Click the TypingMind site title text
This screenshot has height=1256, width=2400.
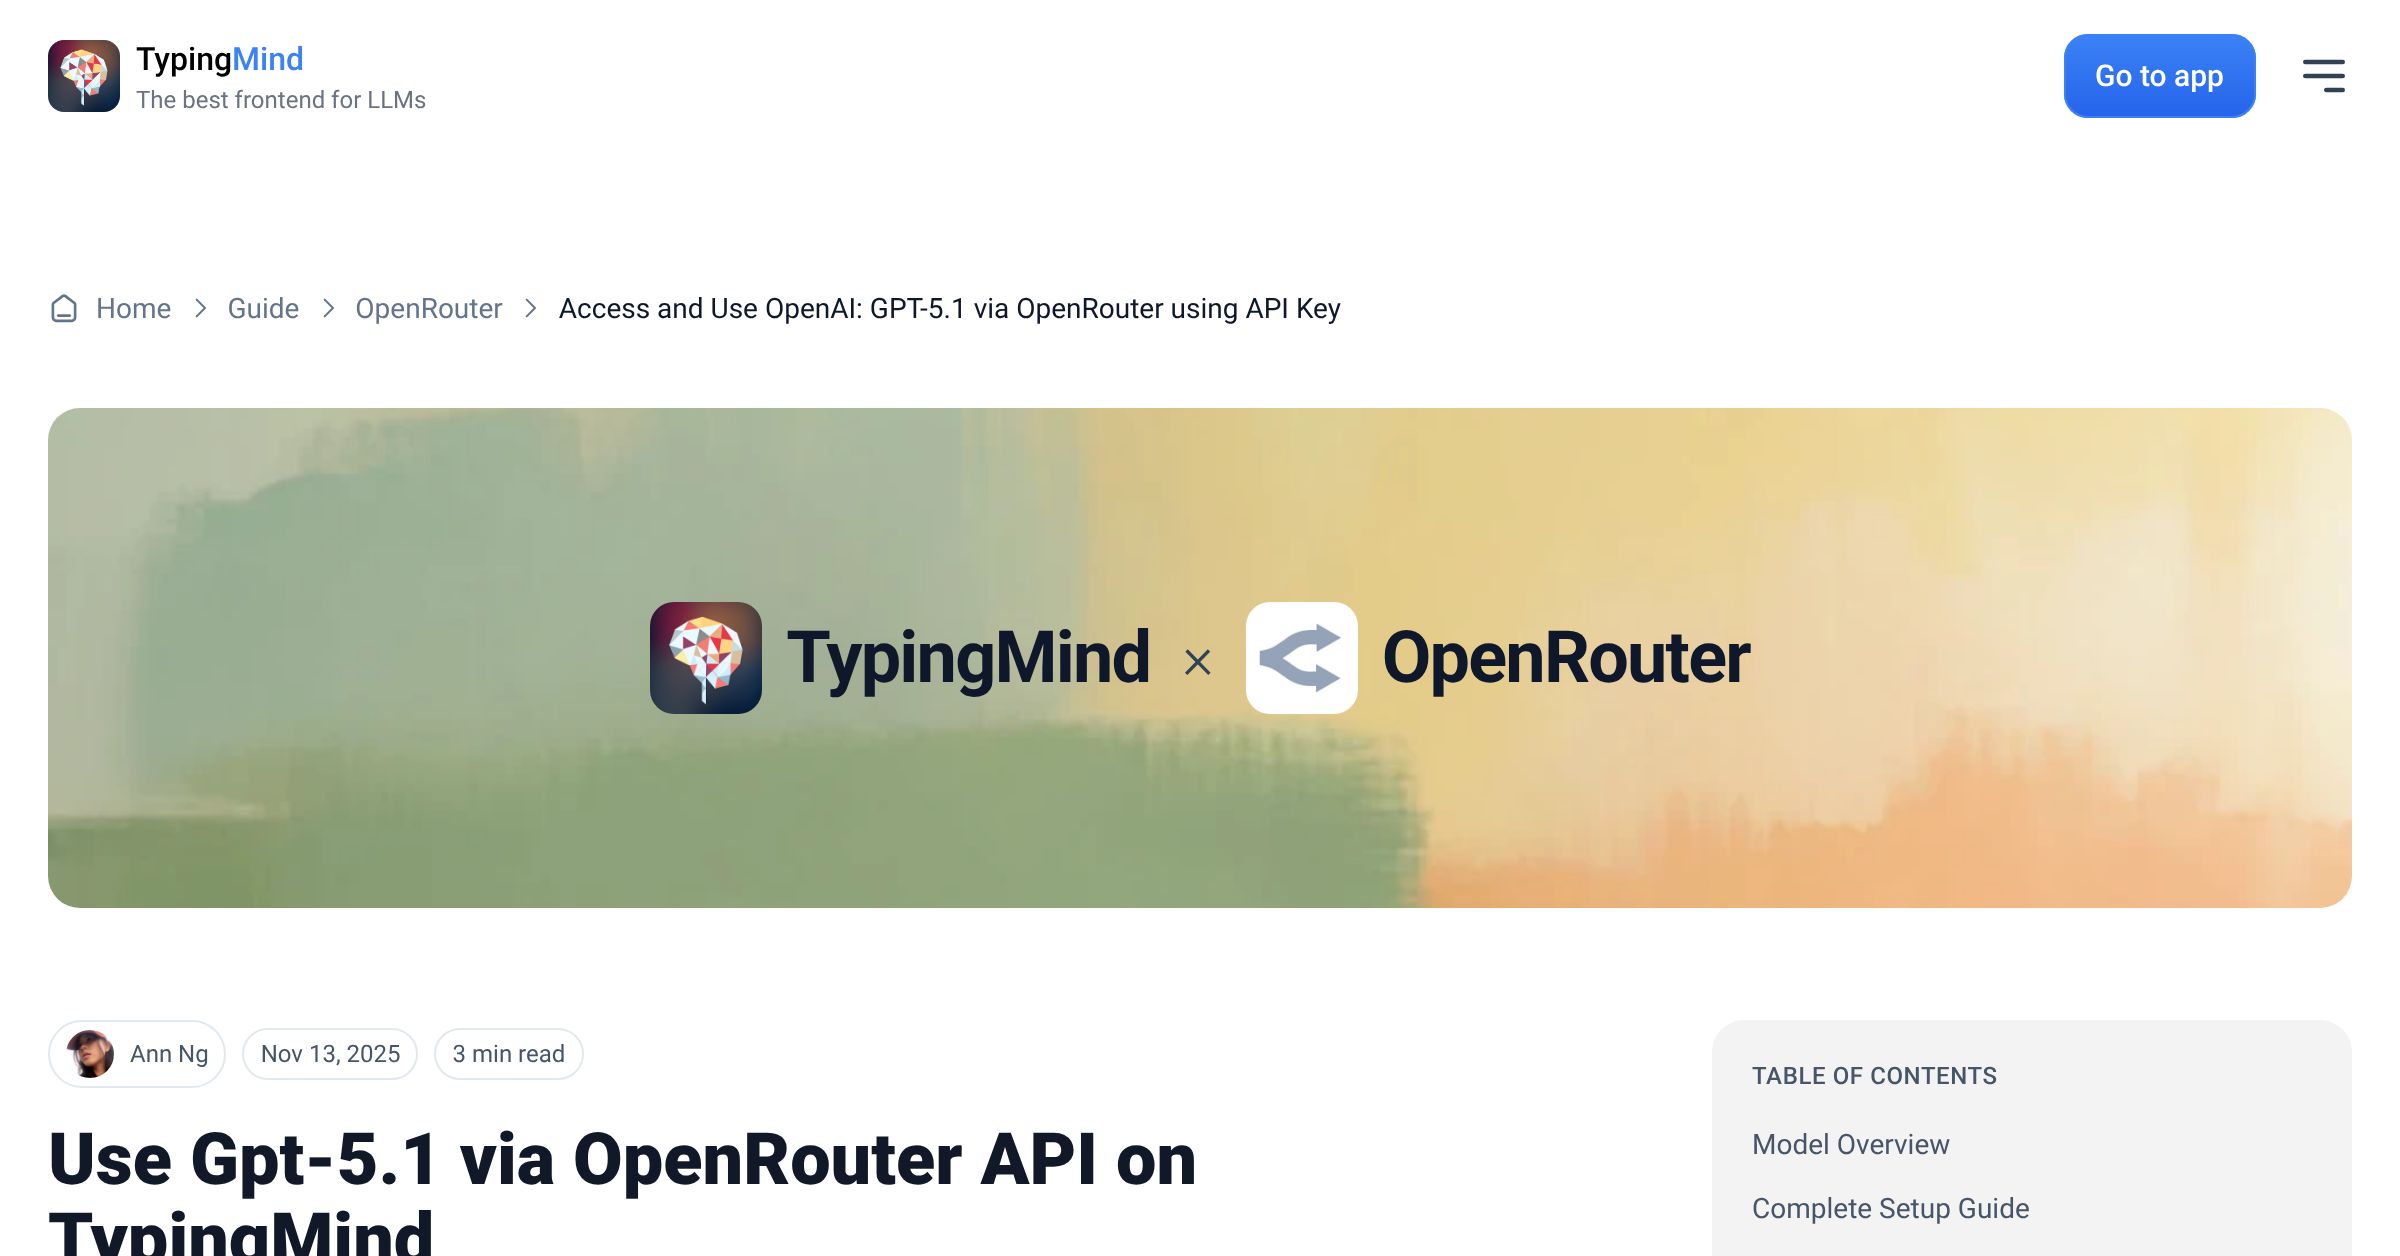(x=220, y=59)
